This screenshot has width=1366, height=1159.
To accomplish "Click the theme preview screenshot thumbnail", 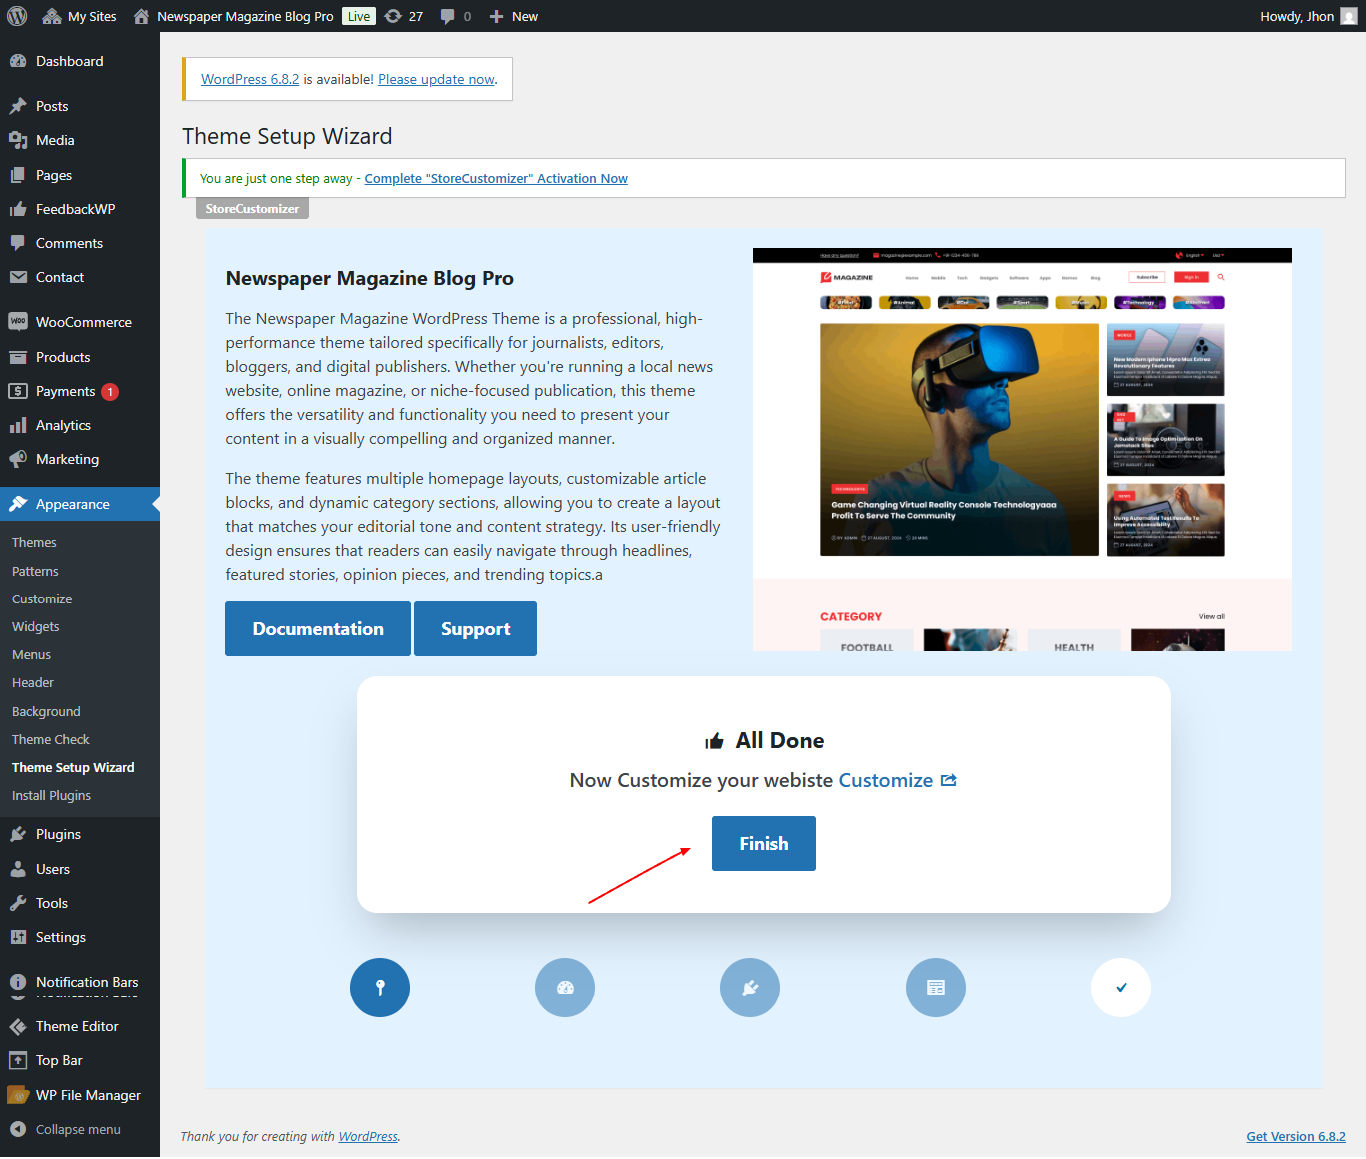I will tap(1022, 449).
